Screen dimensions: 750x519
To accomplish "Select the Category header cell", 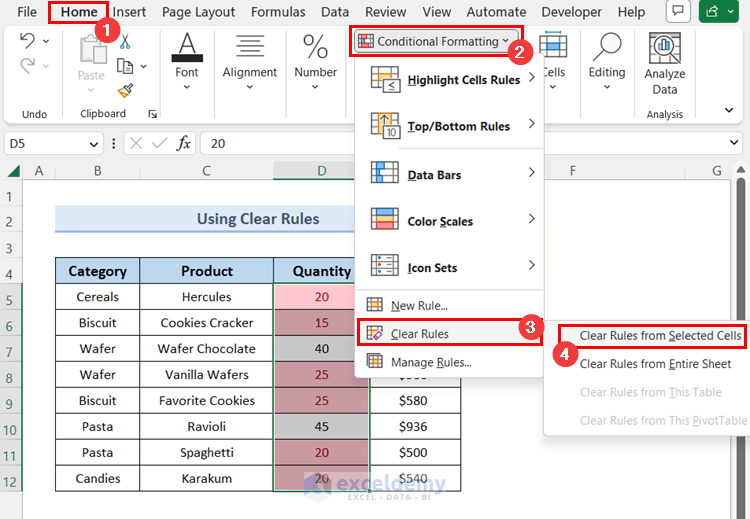I will (x=98, y=271).
